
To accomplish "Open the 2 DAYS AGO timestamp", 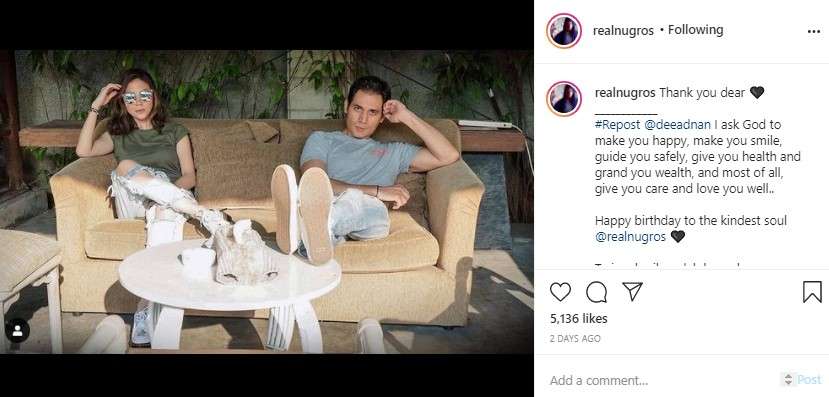I will click(x=575, y=339).
